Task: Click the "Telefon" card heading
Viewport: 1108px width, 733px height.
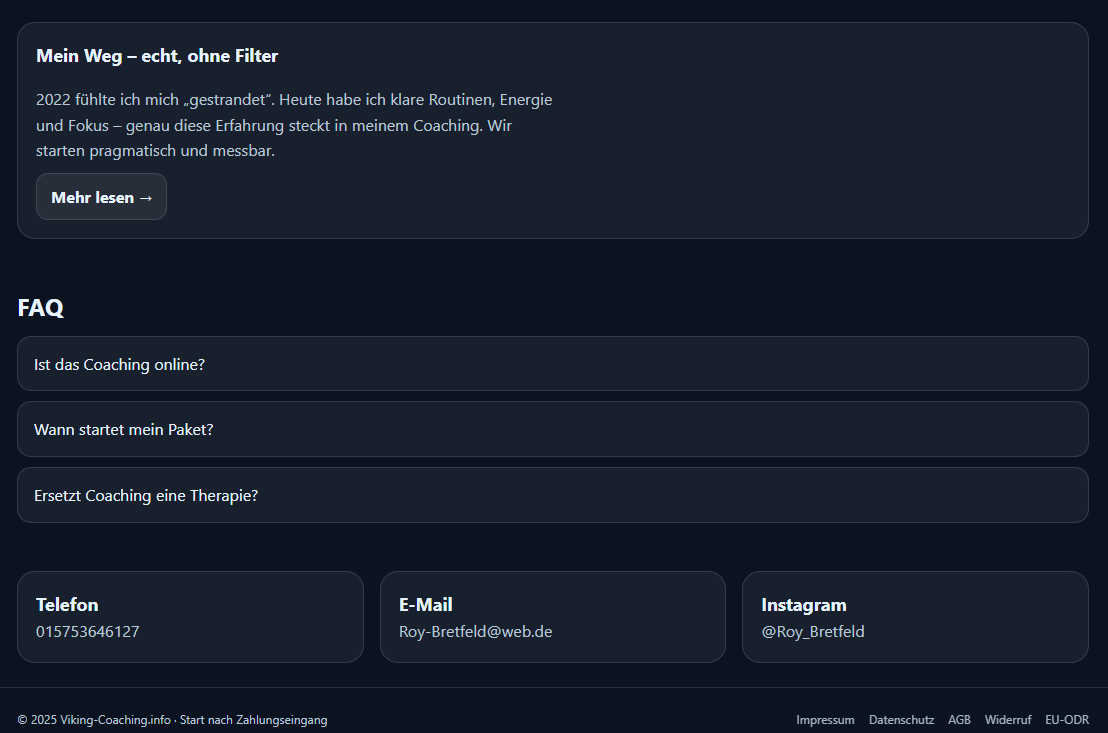Action: (x=67, y=605)
